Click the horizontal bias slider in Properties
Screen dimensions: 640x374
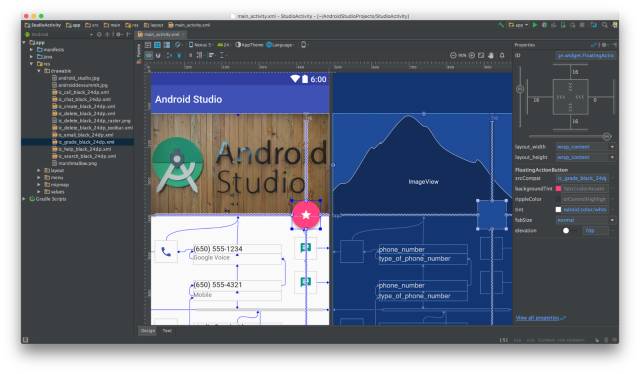coord(570,136)
